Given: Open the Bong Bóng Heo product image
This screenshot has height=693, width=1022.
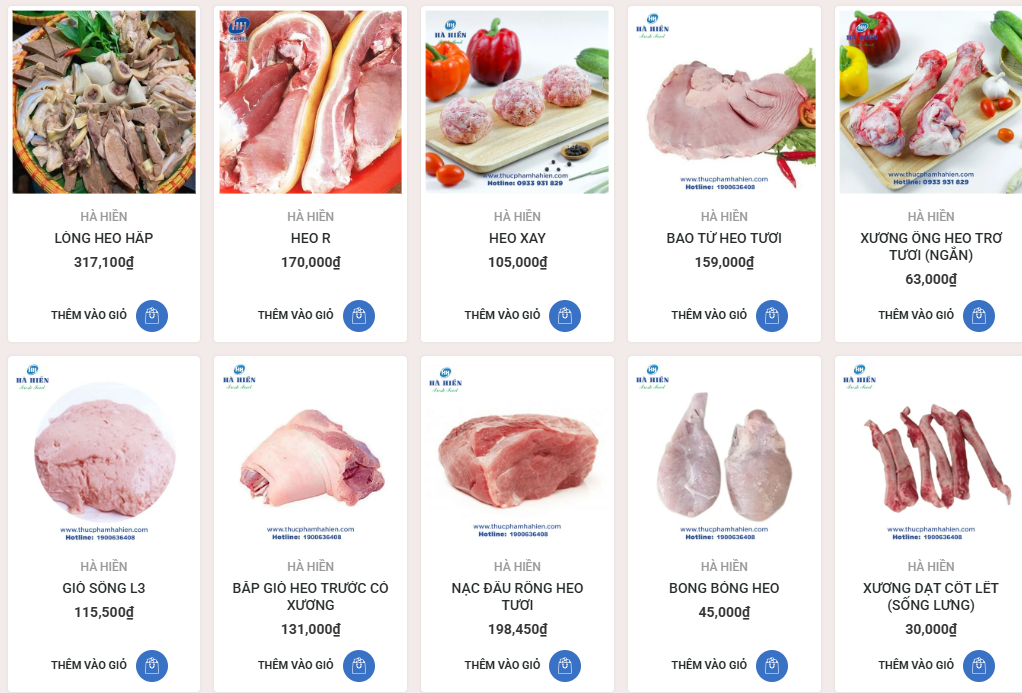Looking at the screenshot, I should 724,452.
